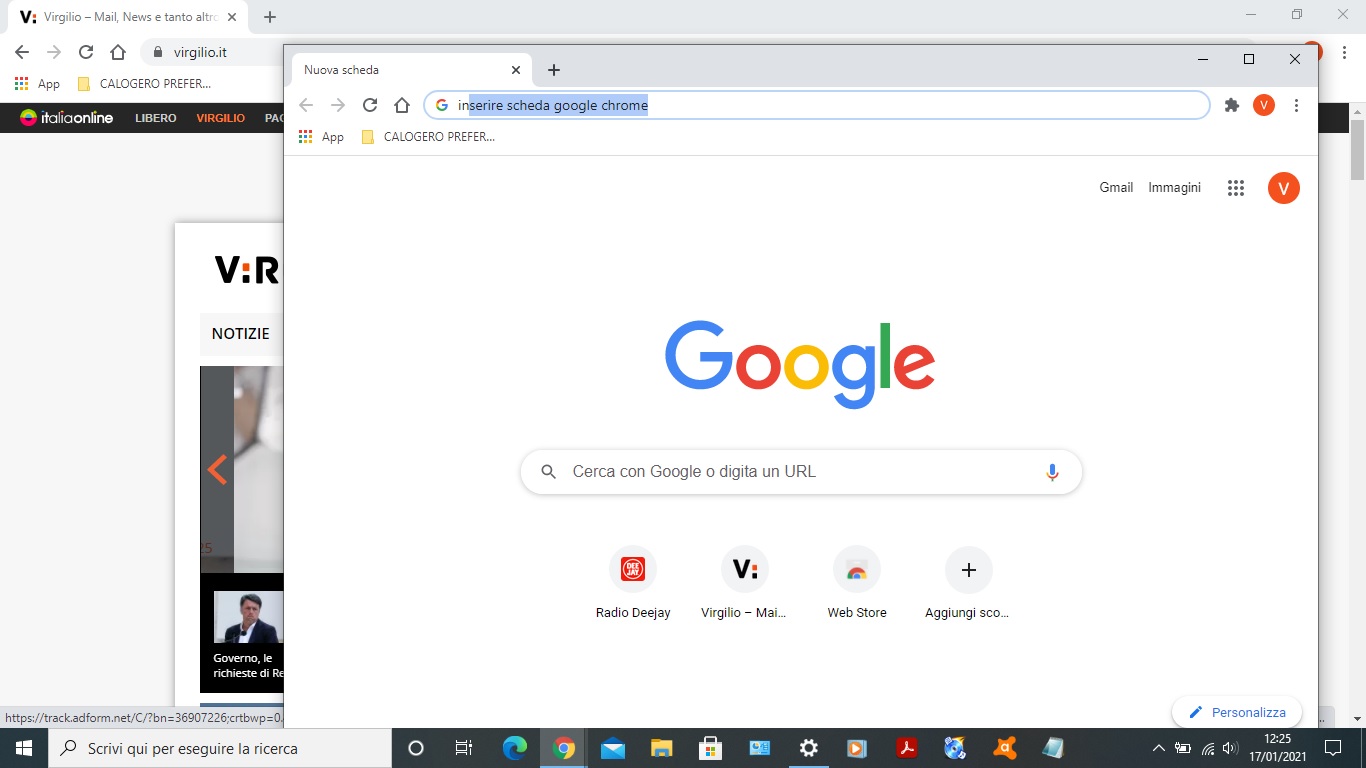The width and height of the screenshot is (1366, 768).
Task: Click the italiaonline logo
Action: tap(67, 118)
